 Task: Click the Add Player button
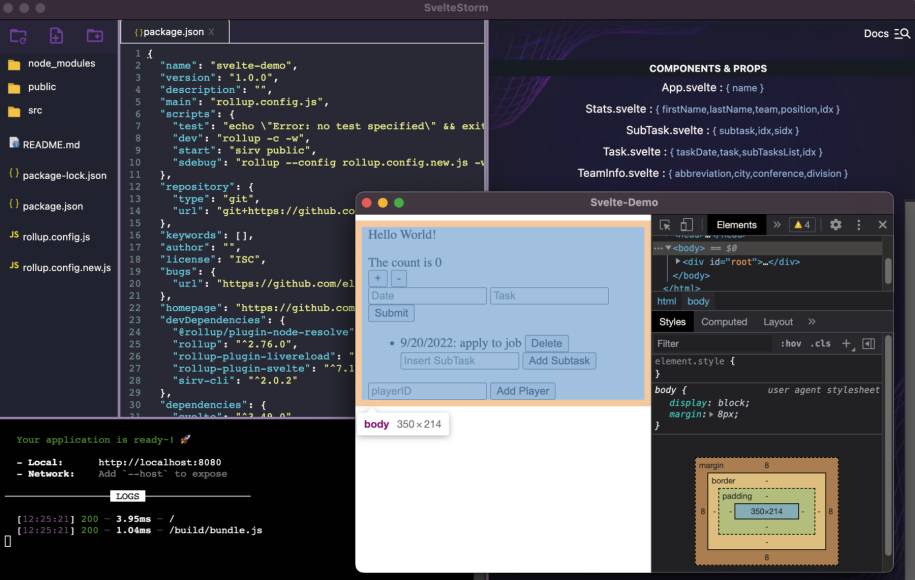coord(523,391)
